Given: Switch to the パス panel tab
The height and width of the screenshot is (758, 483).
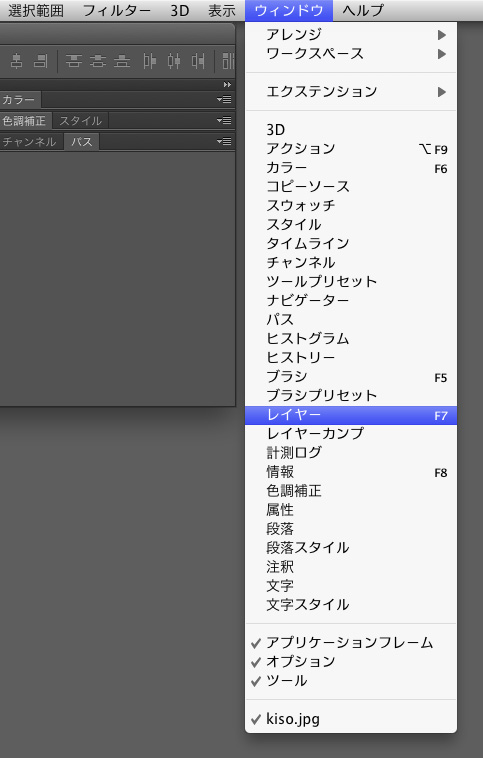Looking at the screenshot, I should pyautogui.click(x=81, y=142).
